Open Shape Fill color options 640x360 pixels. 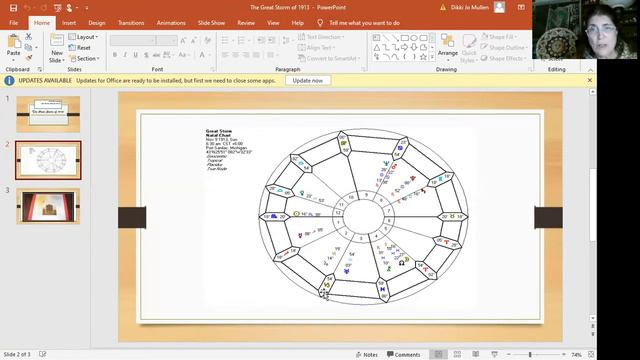coord(499,37)
